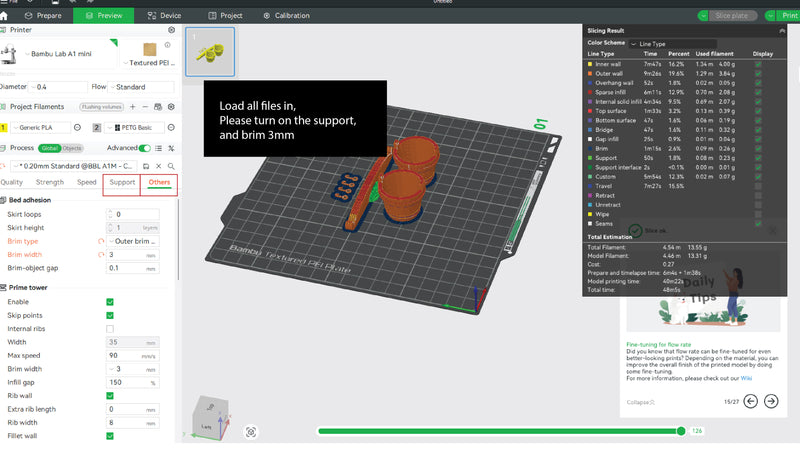Click the home icon in top bar
The image size is (800, 453).
[x=4, y=16]
